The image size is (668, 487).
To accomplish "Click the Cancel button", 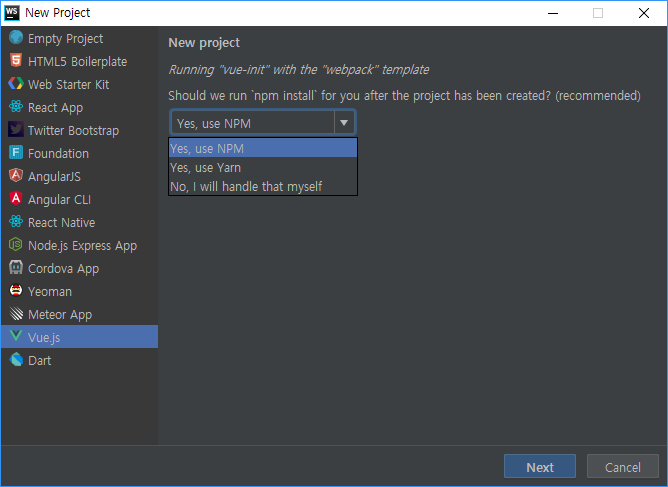I will (x=622, y=467).
